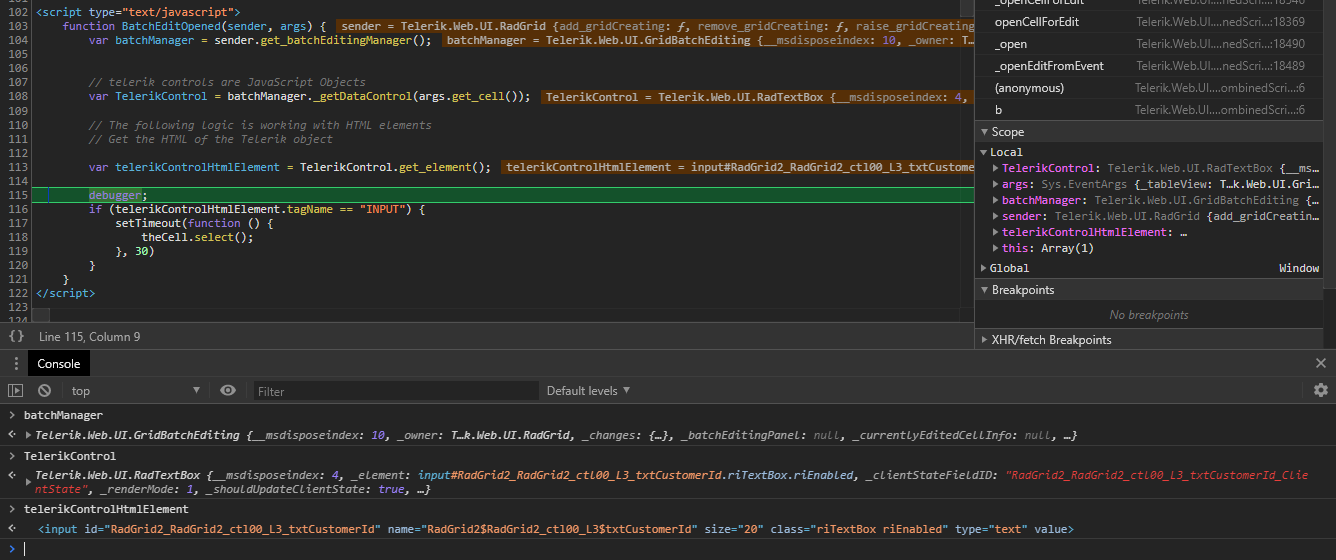
Task: Click 'TelerikControl' console input entry
Action: point(70,455)
